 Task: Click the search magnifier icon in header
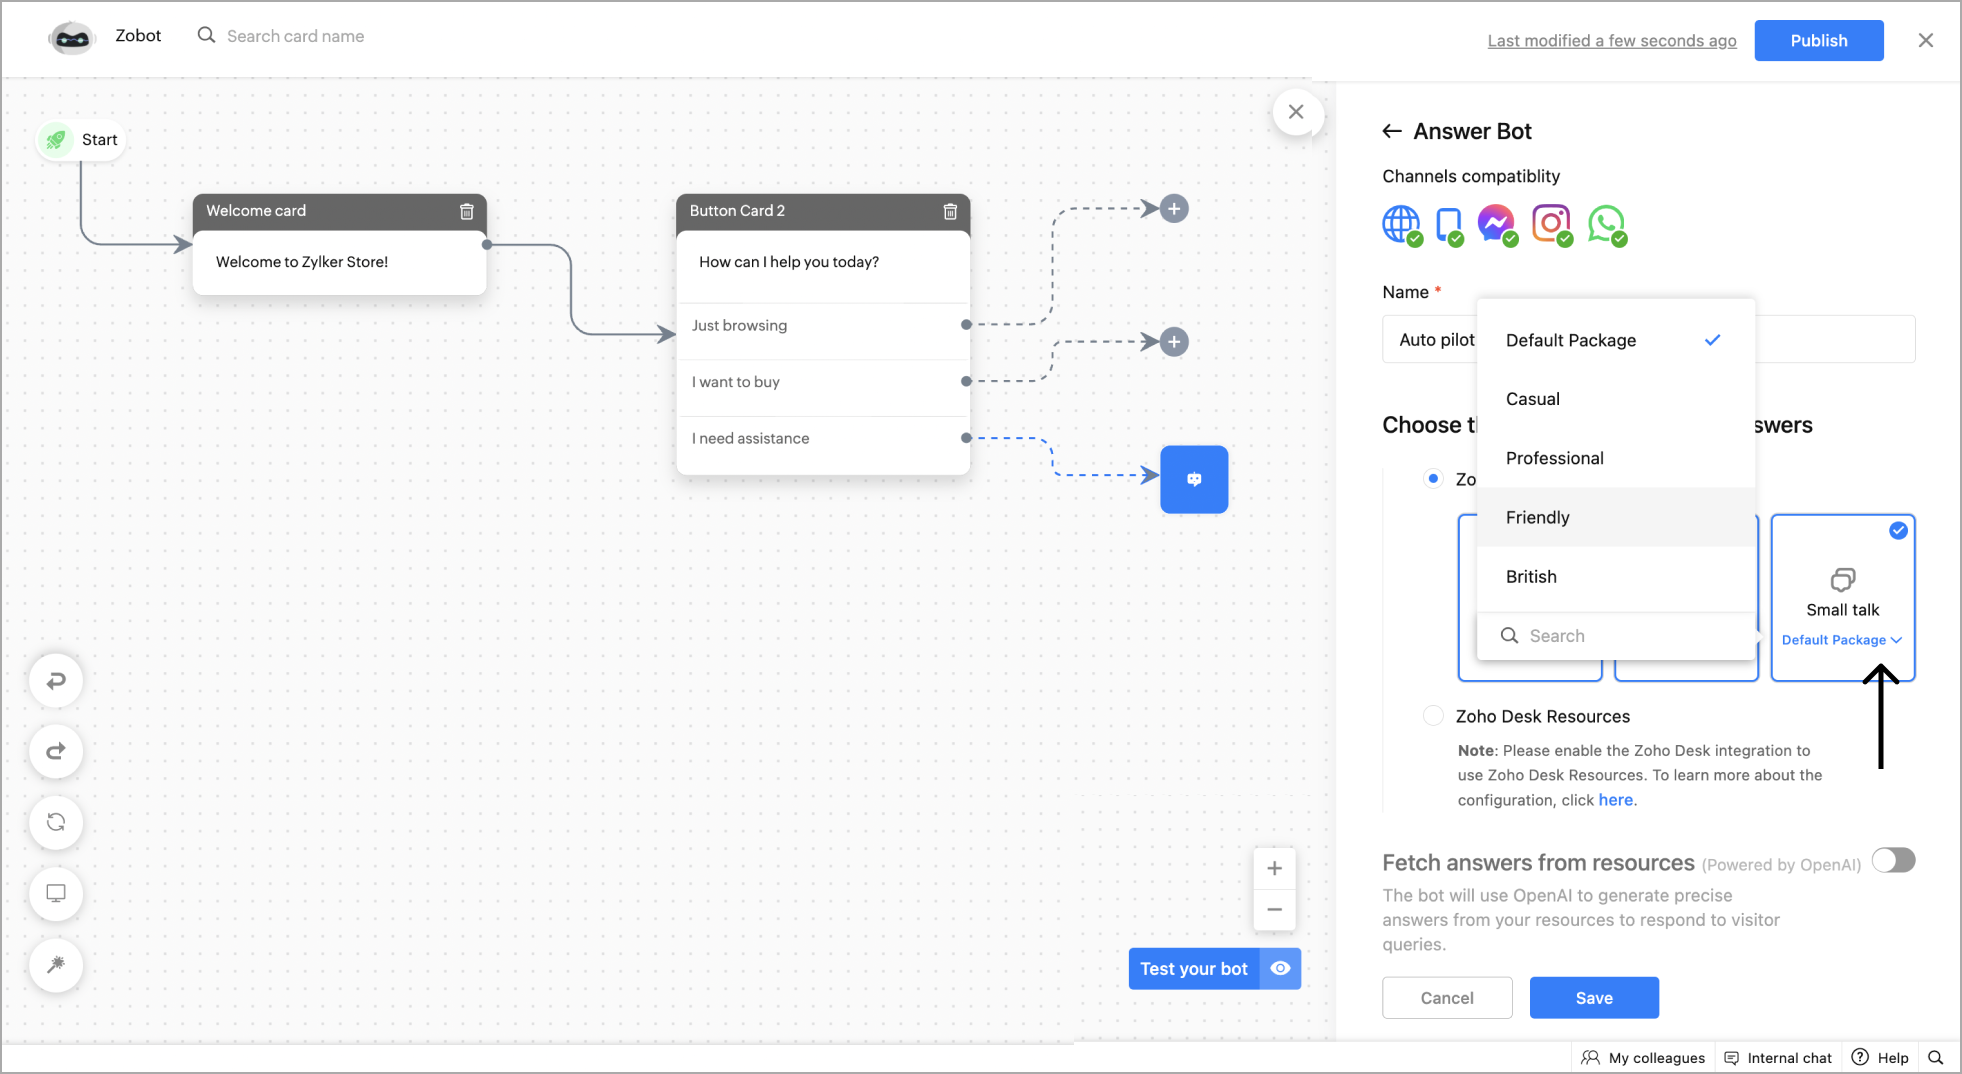(x=206, y=35)
